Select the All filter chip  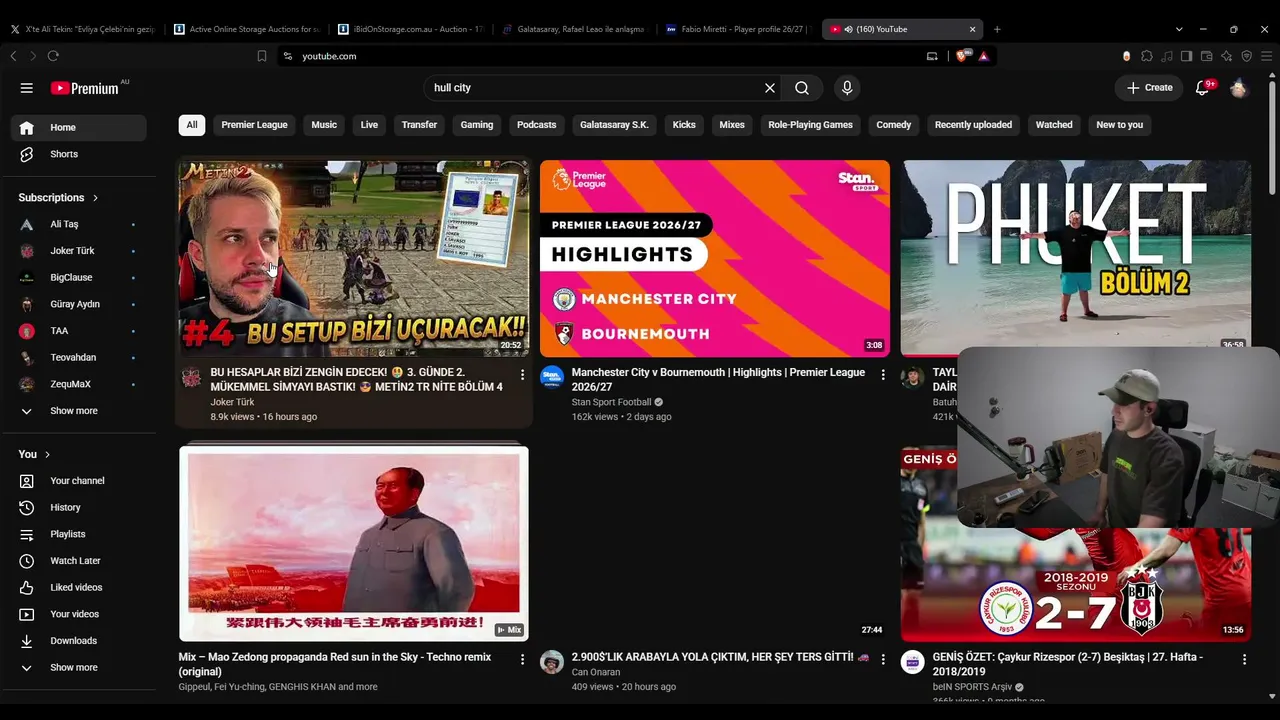pyautogui.click(x=192, y=125)
